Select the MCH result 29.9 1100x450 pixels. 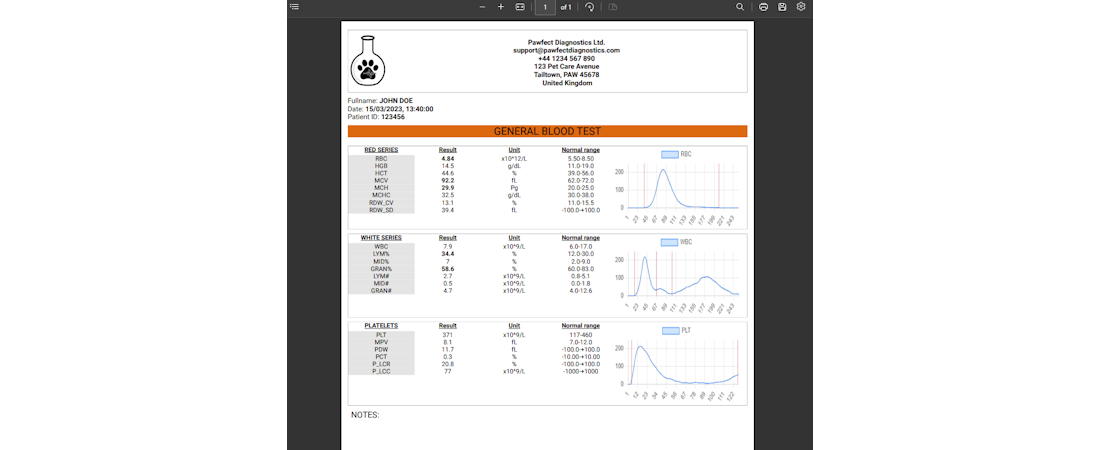pos(448,188)
